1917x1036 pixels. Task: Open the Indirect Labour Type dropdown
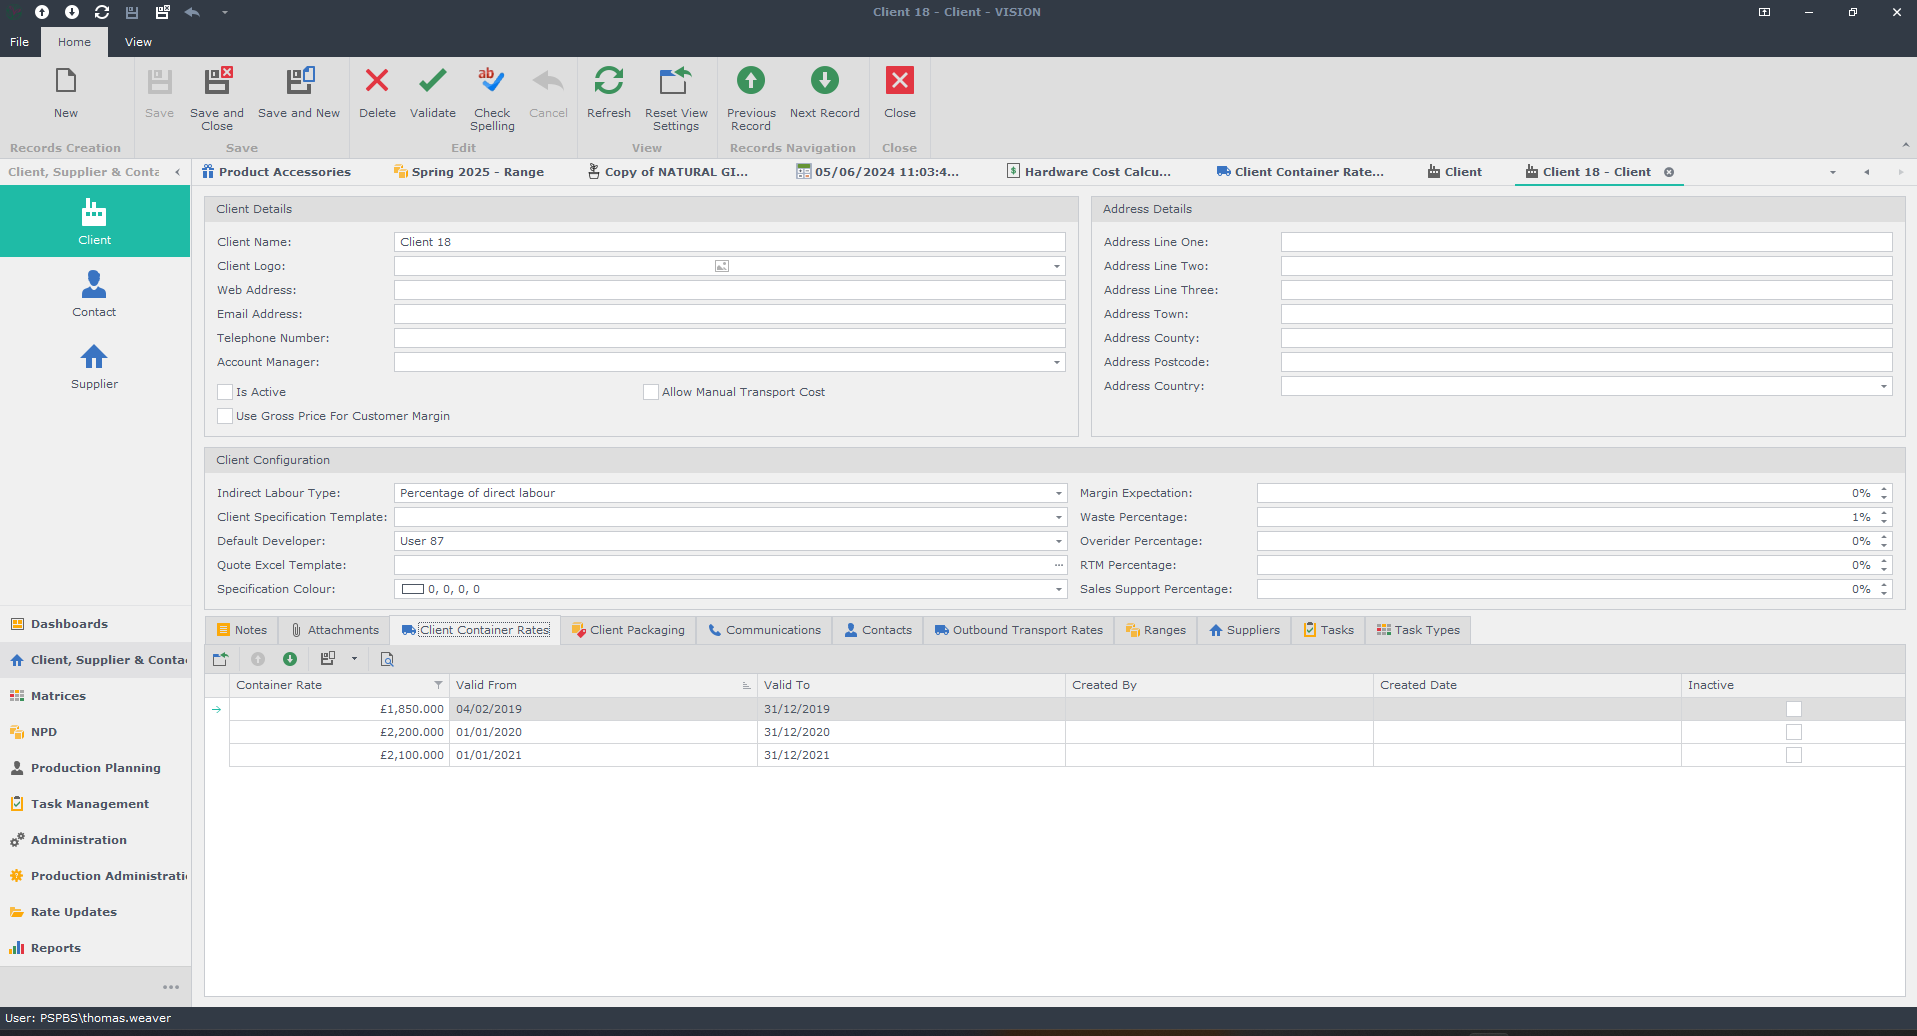1058,493
